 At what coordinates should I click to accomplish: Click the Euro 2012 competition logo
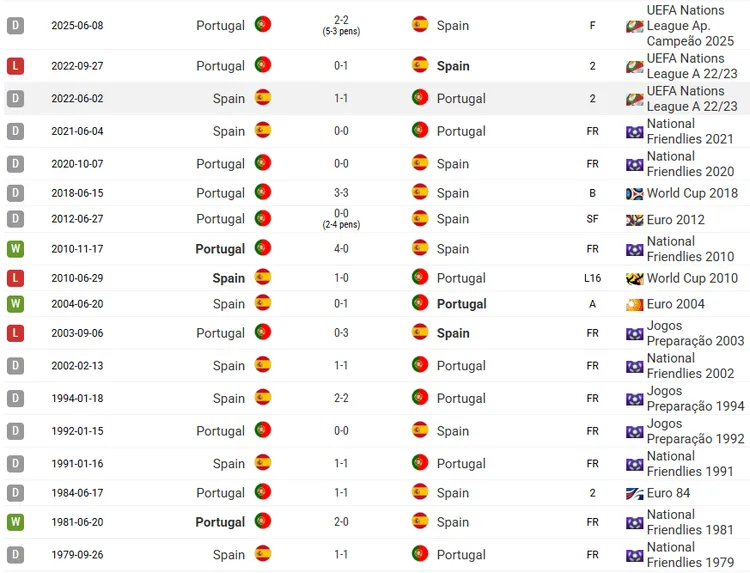click(x=635, y=220)
